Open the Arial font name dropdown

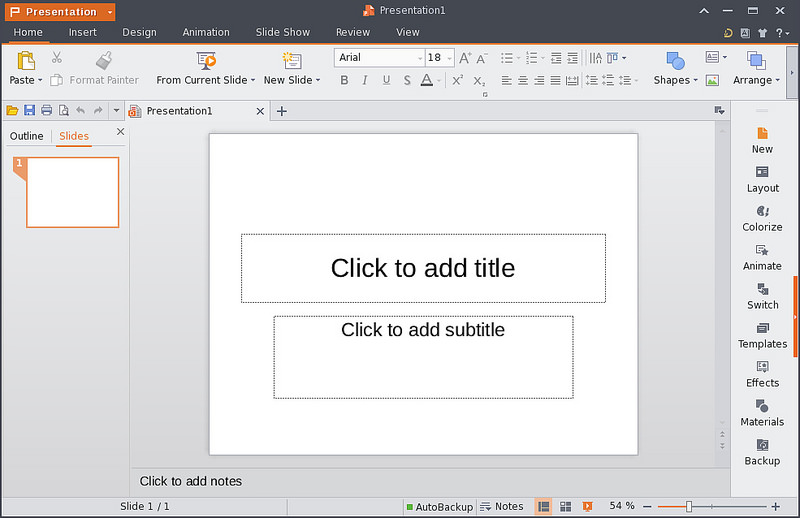pyautogui.click(x=419, y=58)
